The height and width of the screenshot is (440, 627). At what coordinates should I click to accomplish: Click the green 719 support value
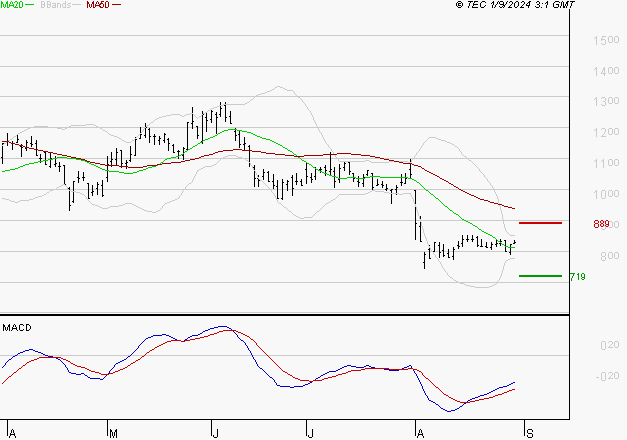tap(577, 276)
